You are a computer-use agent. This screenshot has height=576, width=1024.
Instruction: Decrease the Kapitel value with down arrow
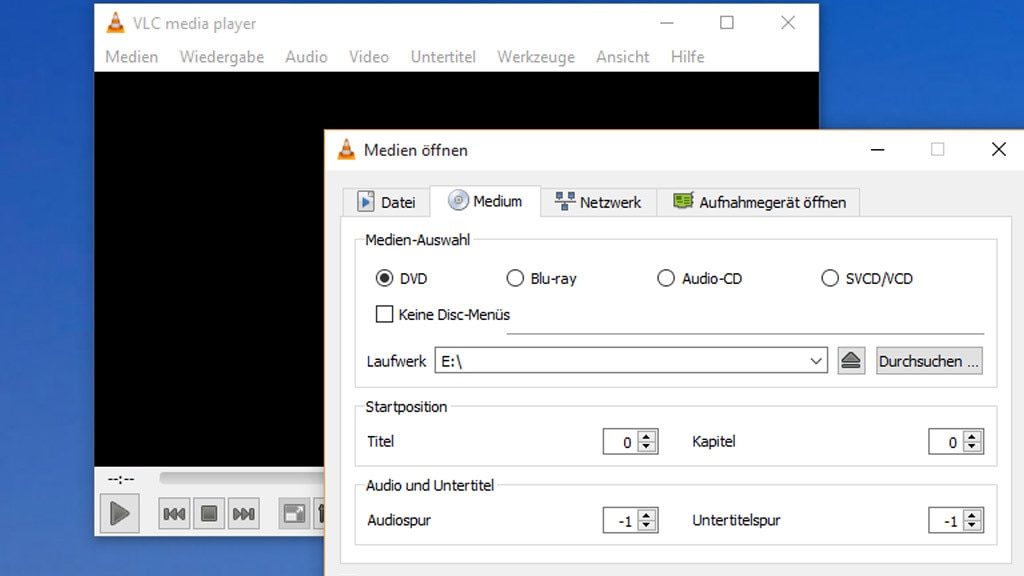coord(972,447)
